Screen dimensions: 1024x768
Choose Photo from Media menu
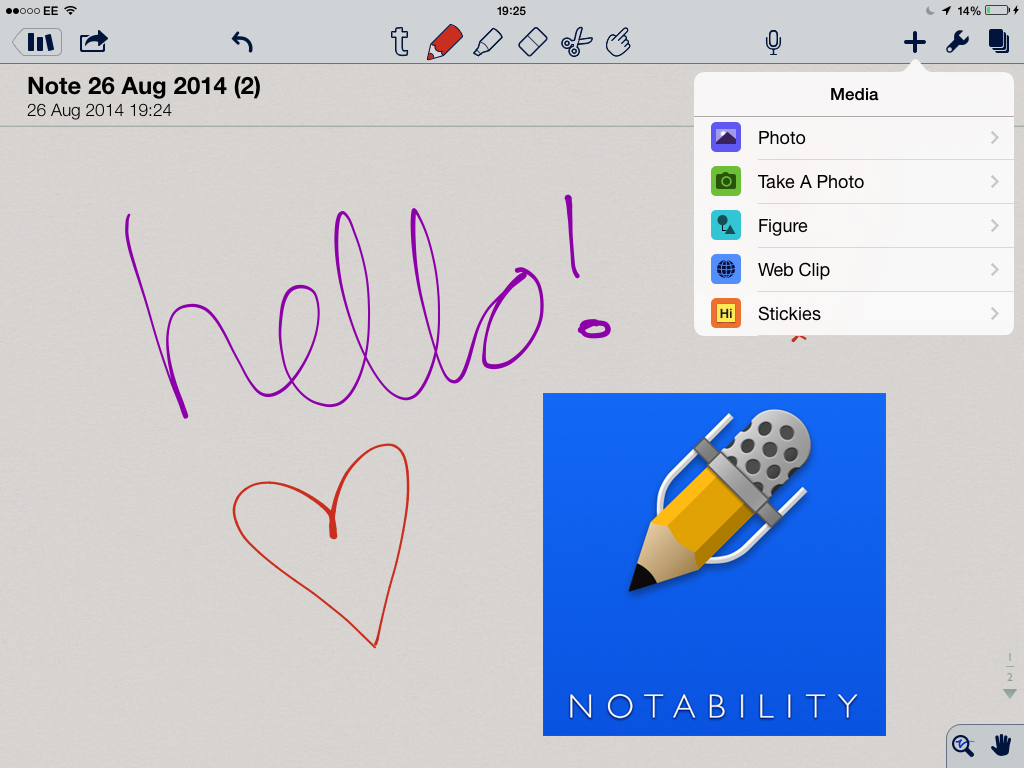[x=854, y=138]
